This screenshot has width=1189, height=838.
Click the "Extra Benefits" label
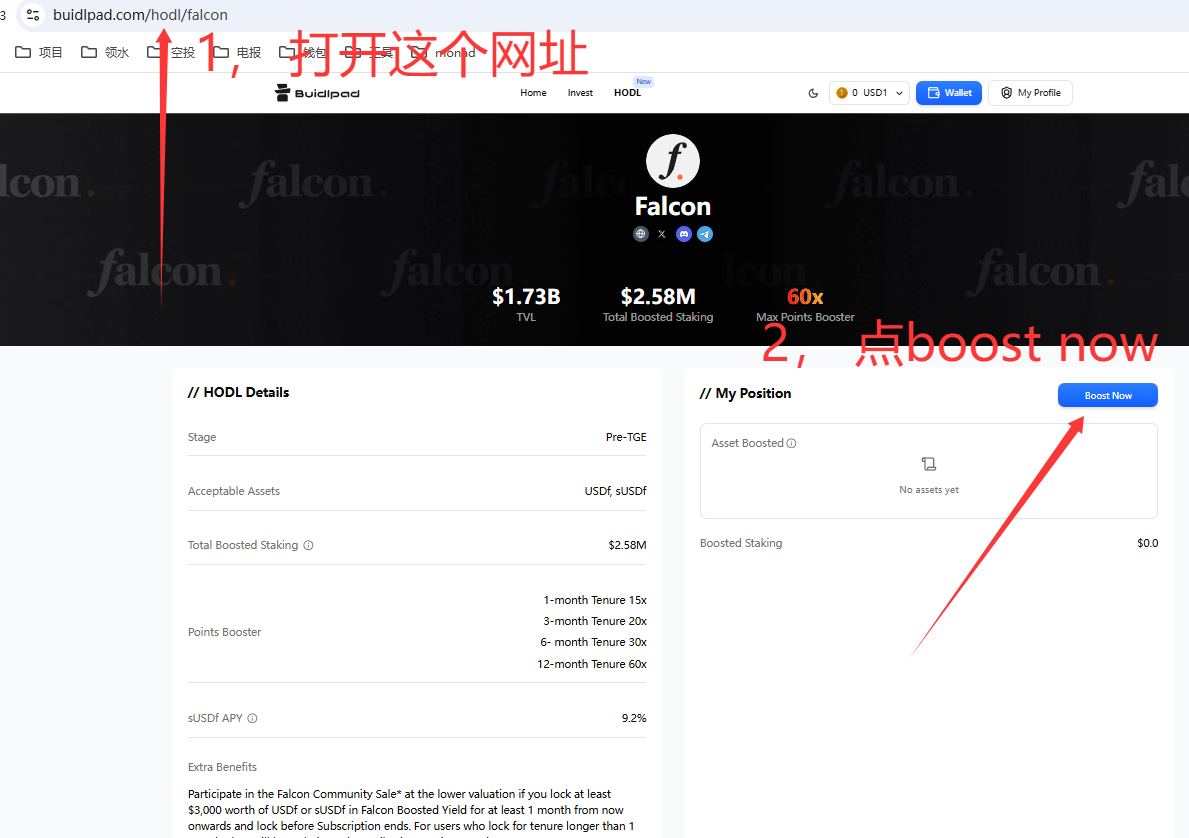coord(222,767)
